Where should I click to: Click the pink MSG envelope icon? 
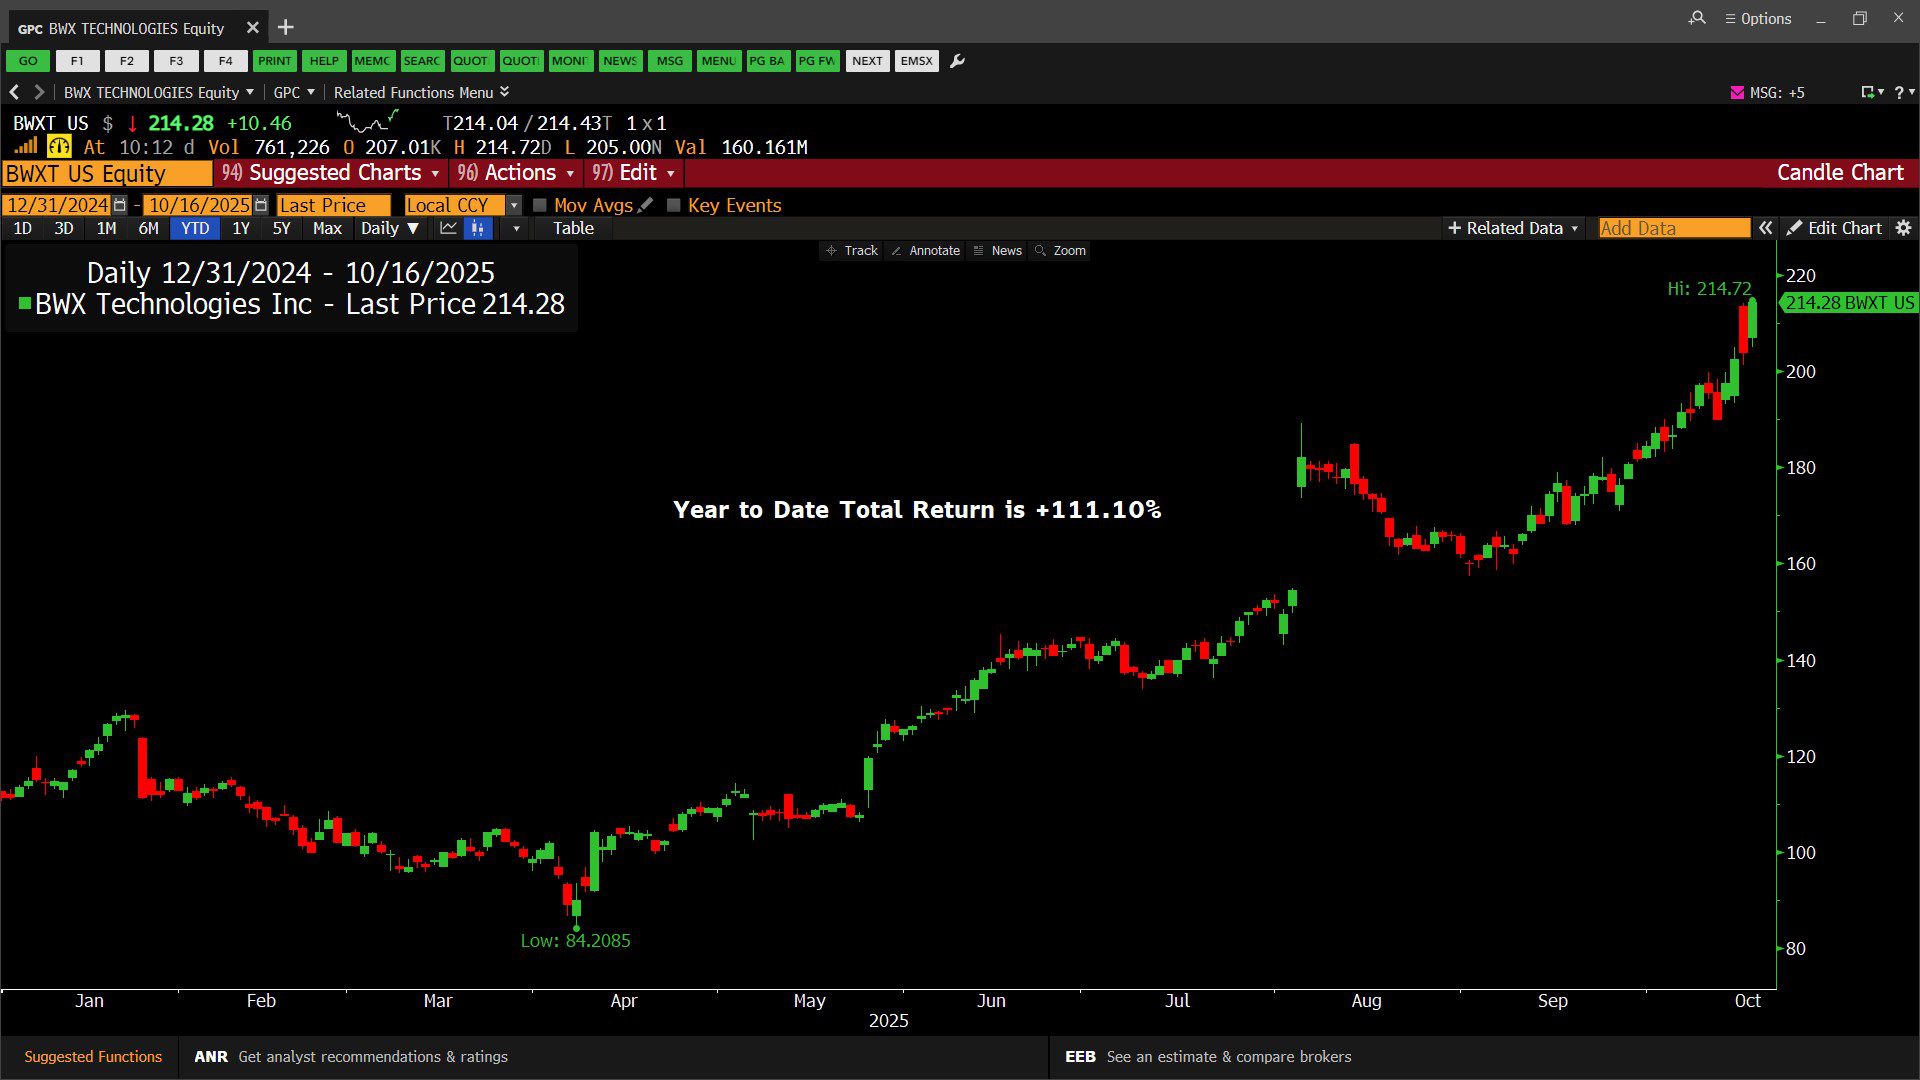click(1737, 92)
